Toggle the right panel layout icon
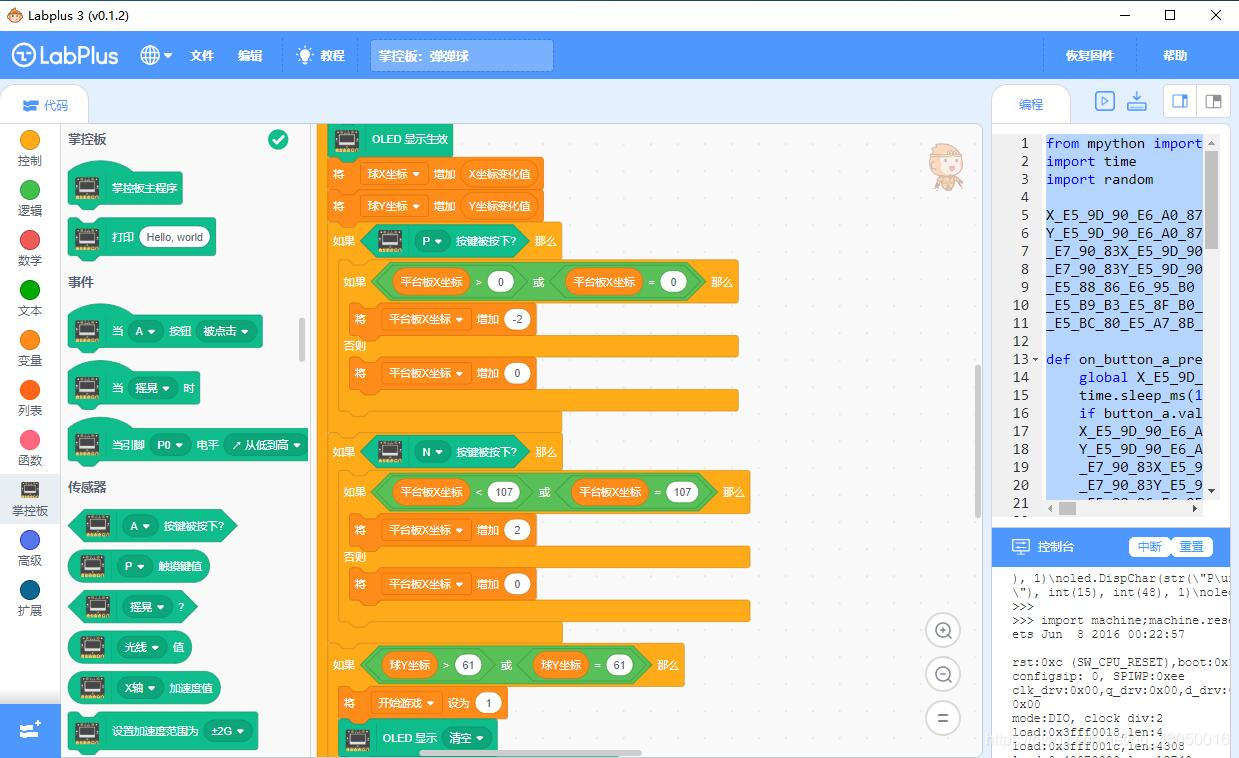 pyautogui.click(x=1180, y=101)
